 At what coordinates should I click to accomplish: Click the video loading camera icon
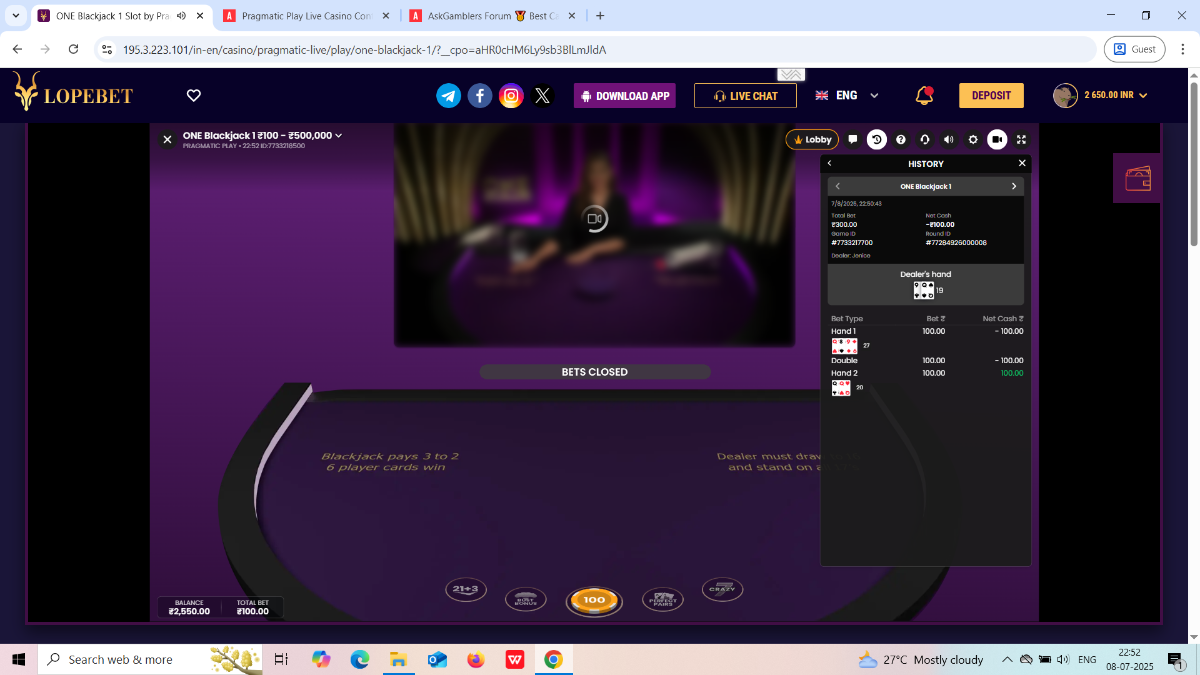[595, 218]
